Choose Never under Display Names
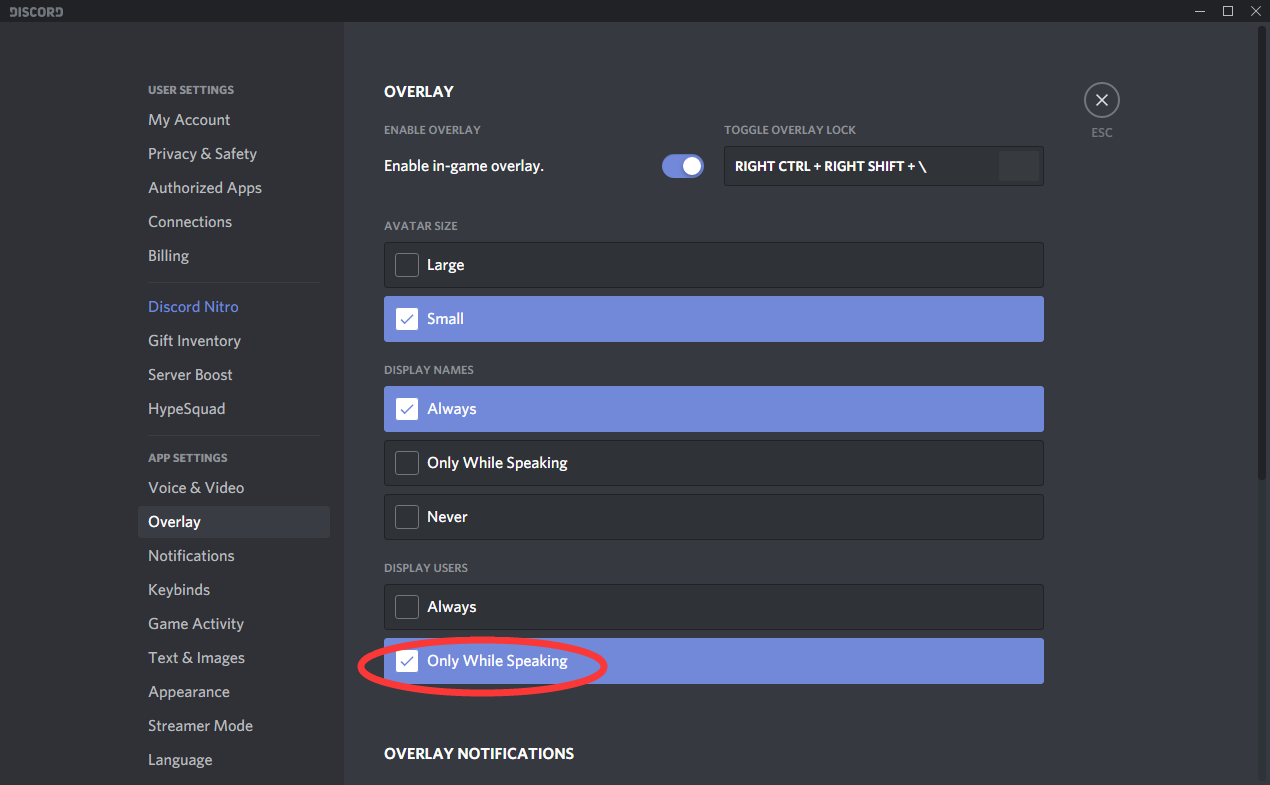The width and height of the screenshot is (1270, 785). [x=714, y=517]
